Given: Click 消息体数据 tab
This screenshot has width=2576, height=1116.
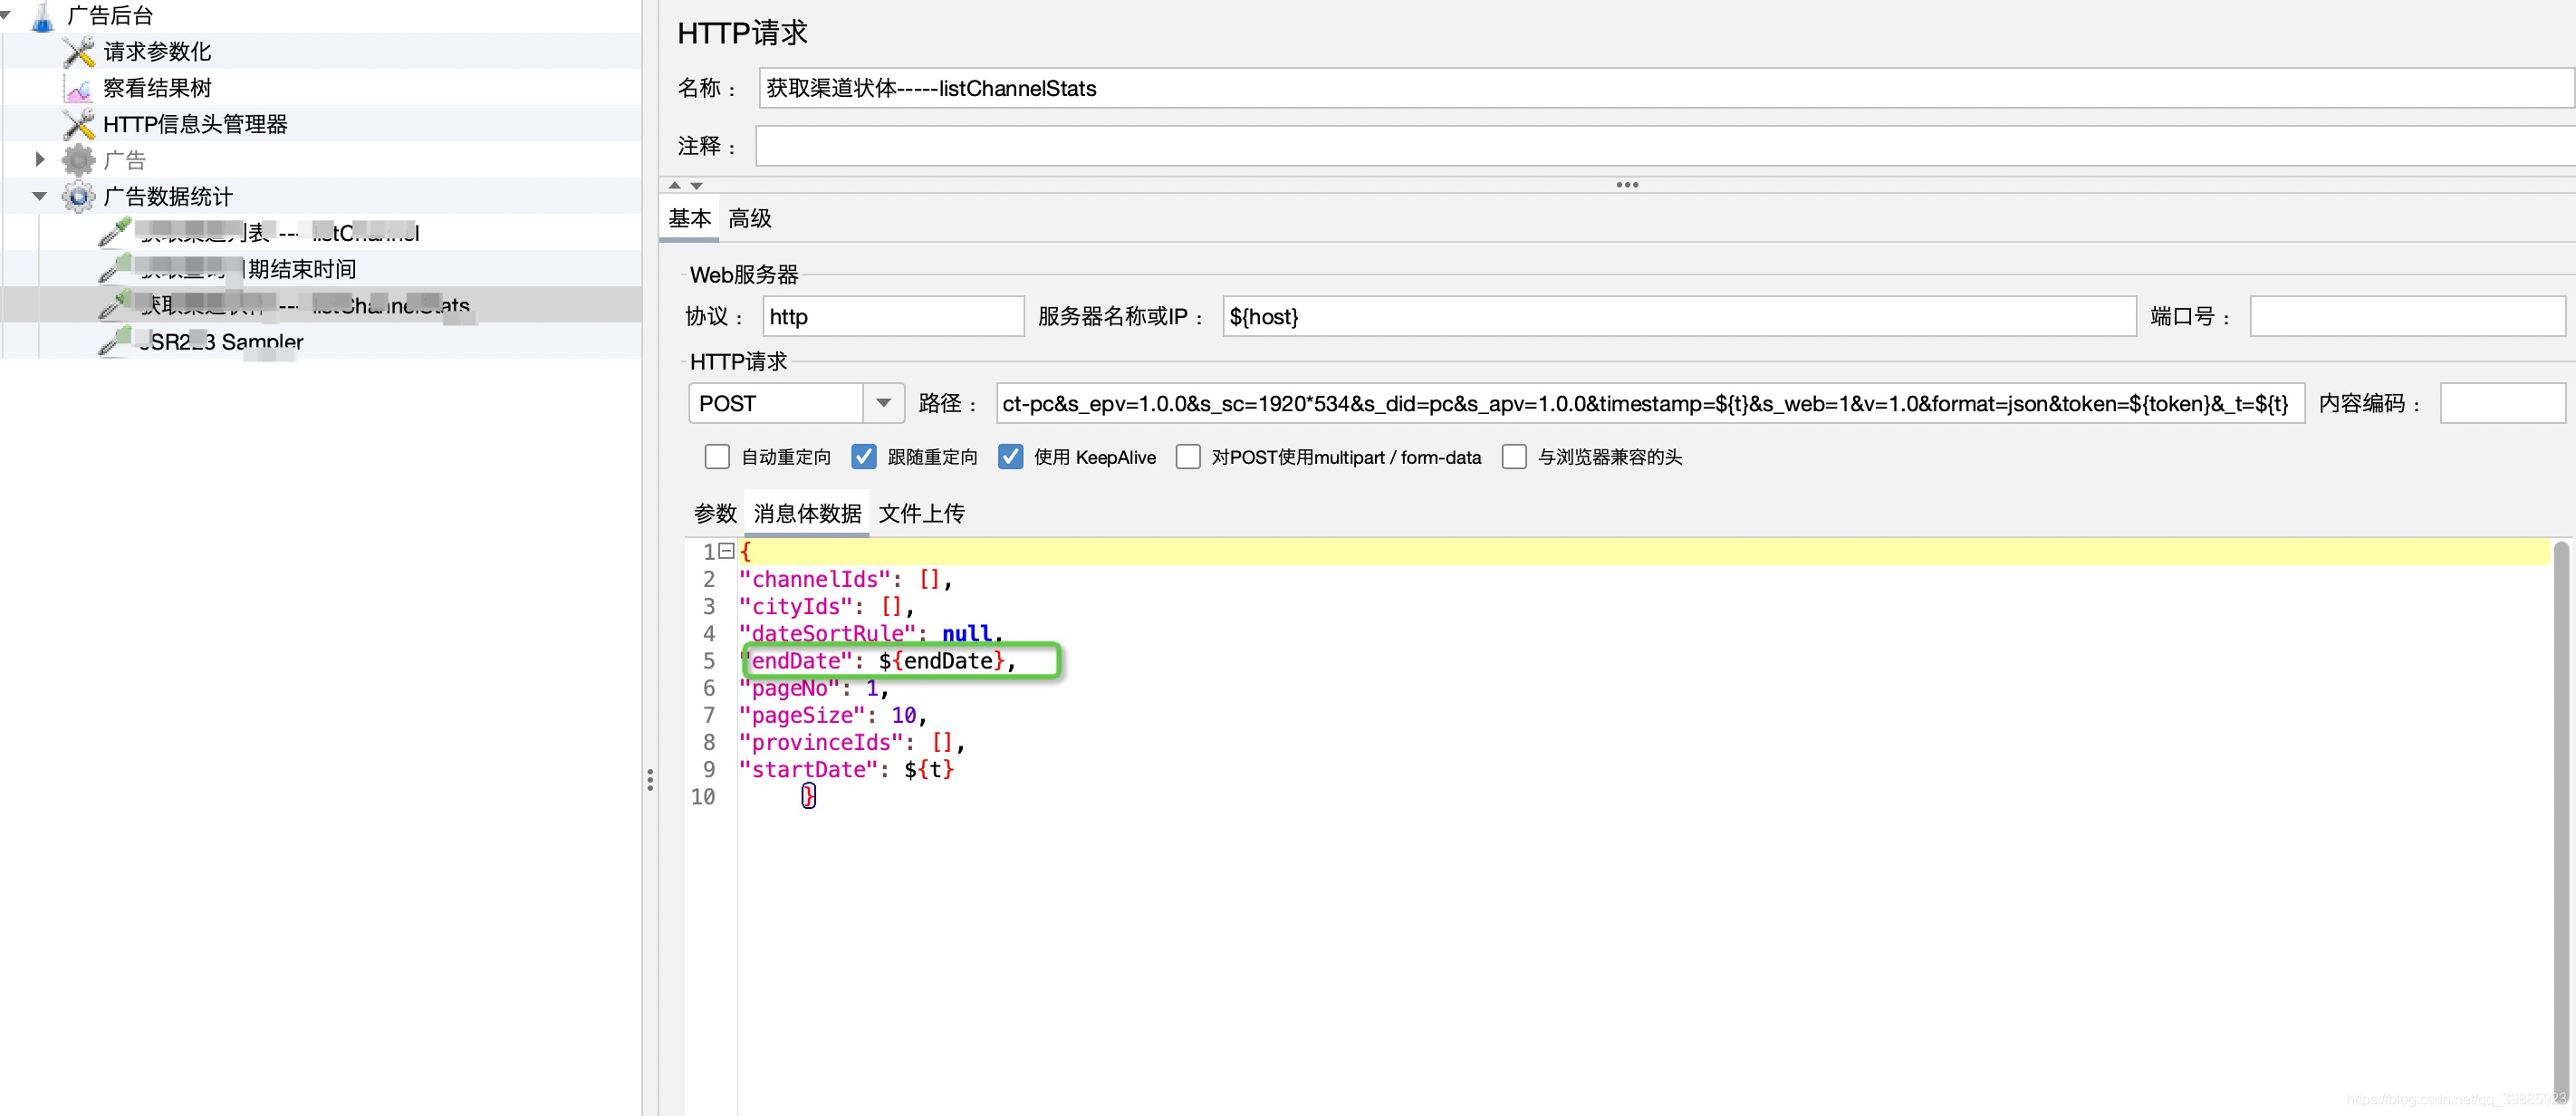Looking at the screenshot, I should click(x=807, y=513).
